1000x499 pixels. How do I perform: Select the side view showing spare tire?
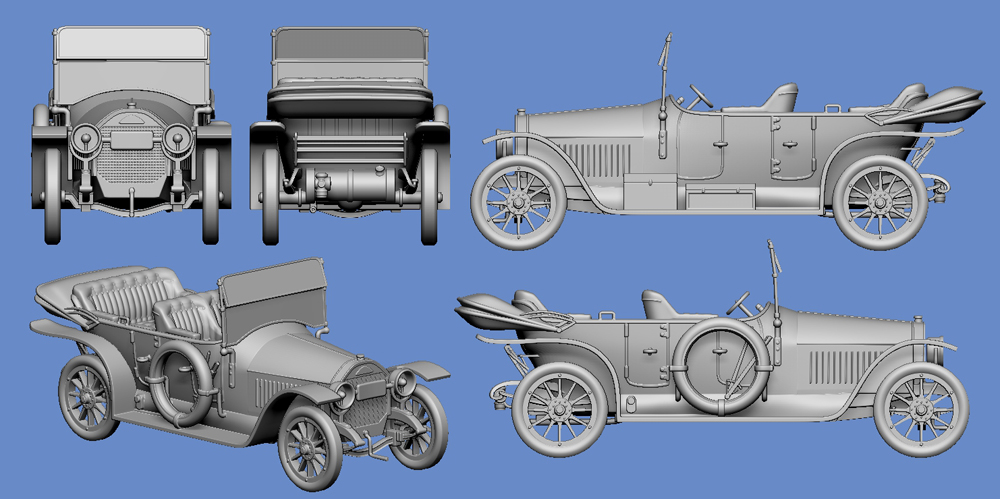click(x=712, y=348)
